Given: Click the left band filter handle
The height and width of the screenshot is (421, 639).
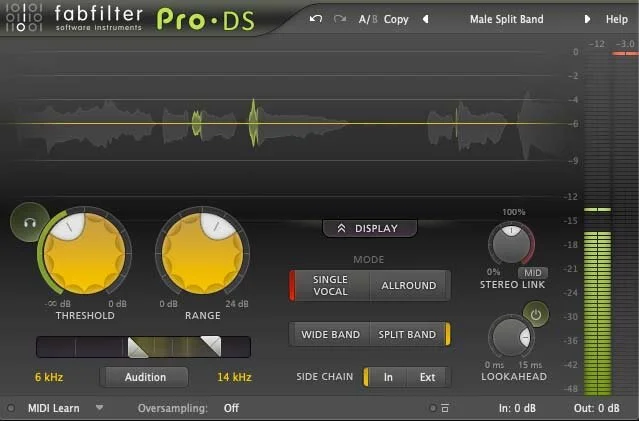Looking at the screenshot, I should [x=137, y=348].
